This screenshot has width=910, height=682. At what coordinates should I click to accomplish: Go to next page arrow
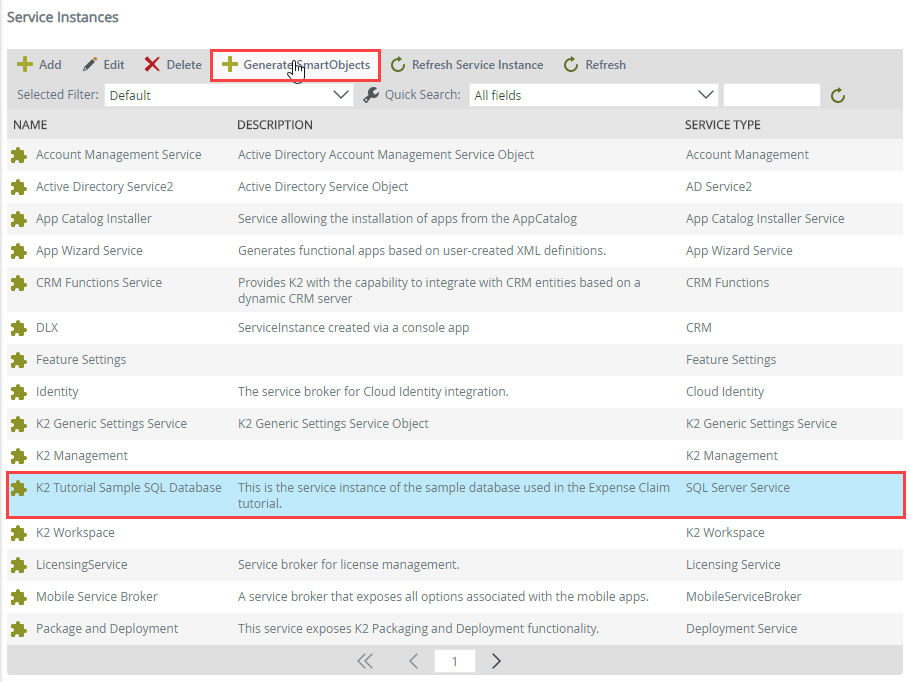click(x=496, y=661)
